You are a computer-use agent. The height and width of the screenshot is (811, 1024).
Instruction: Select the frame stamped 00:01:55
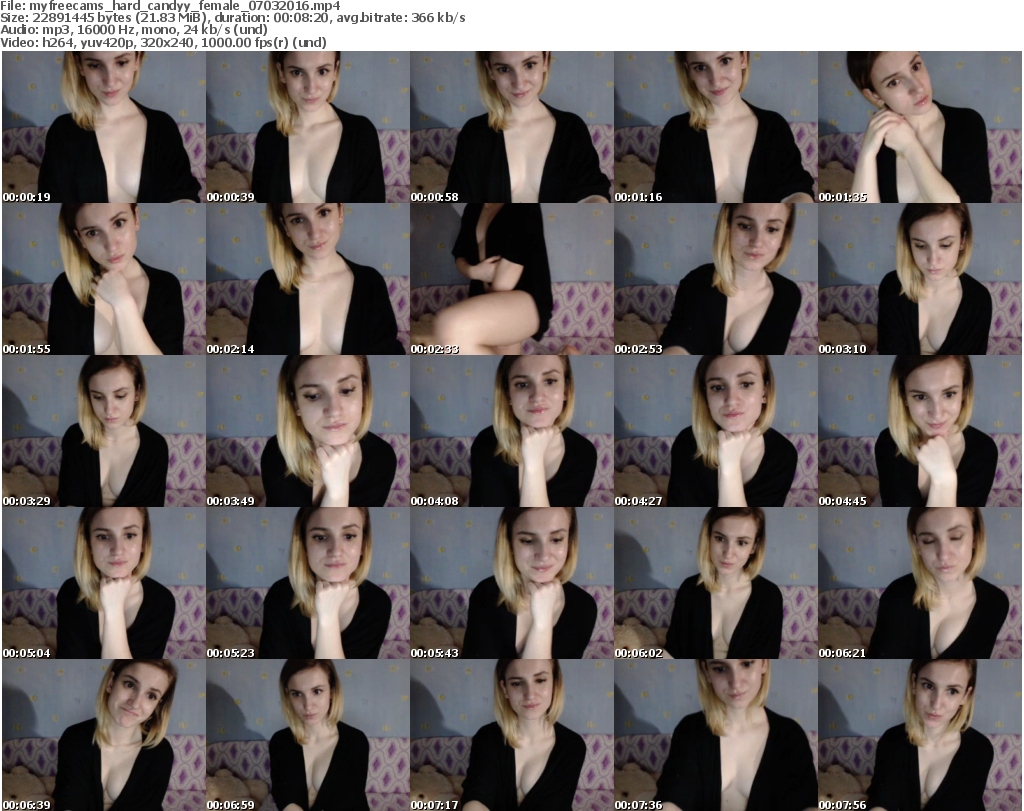click(104, 279)
